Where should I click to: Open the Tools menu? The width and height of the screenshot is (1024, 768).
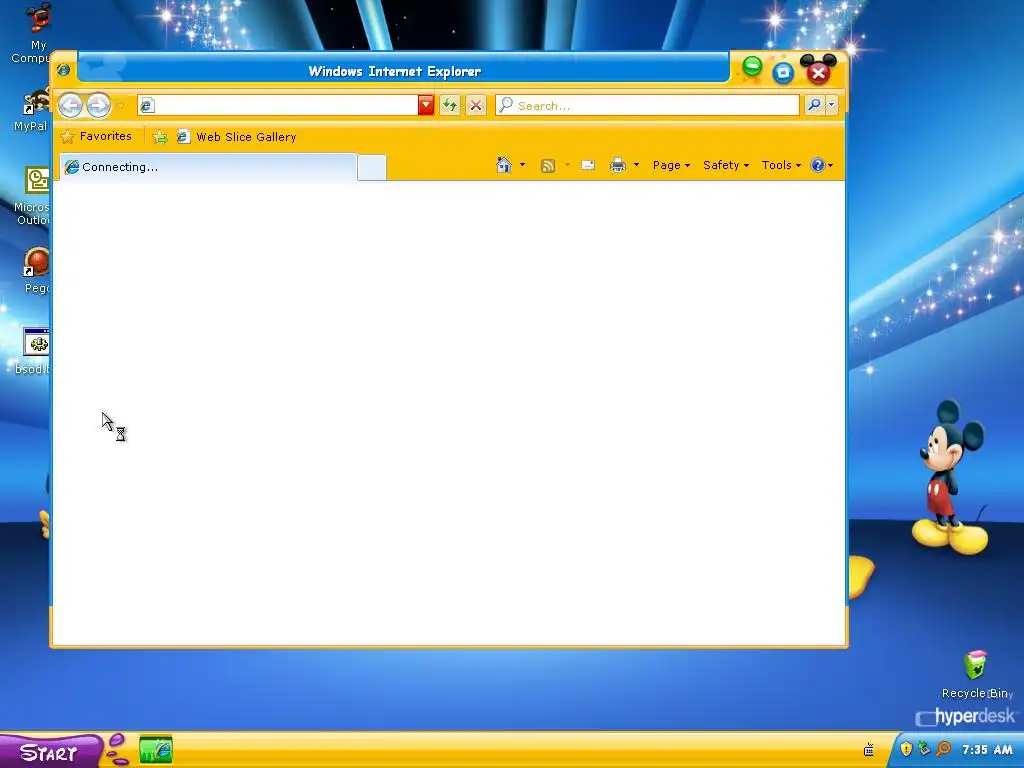[x=781, y=165]
